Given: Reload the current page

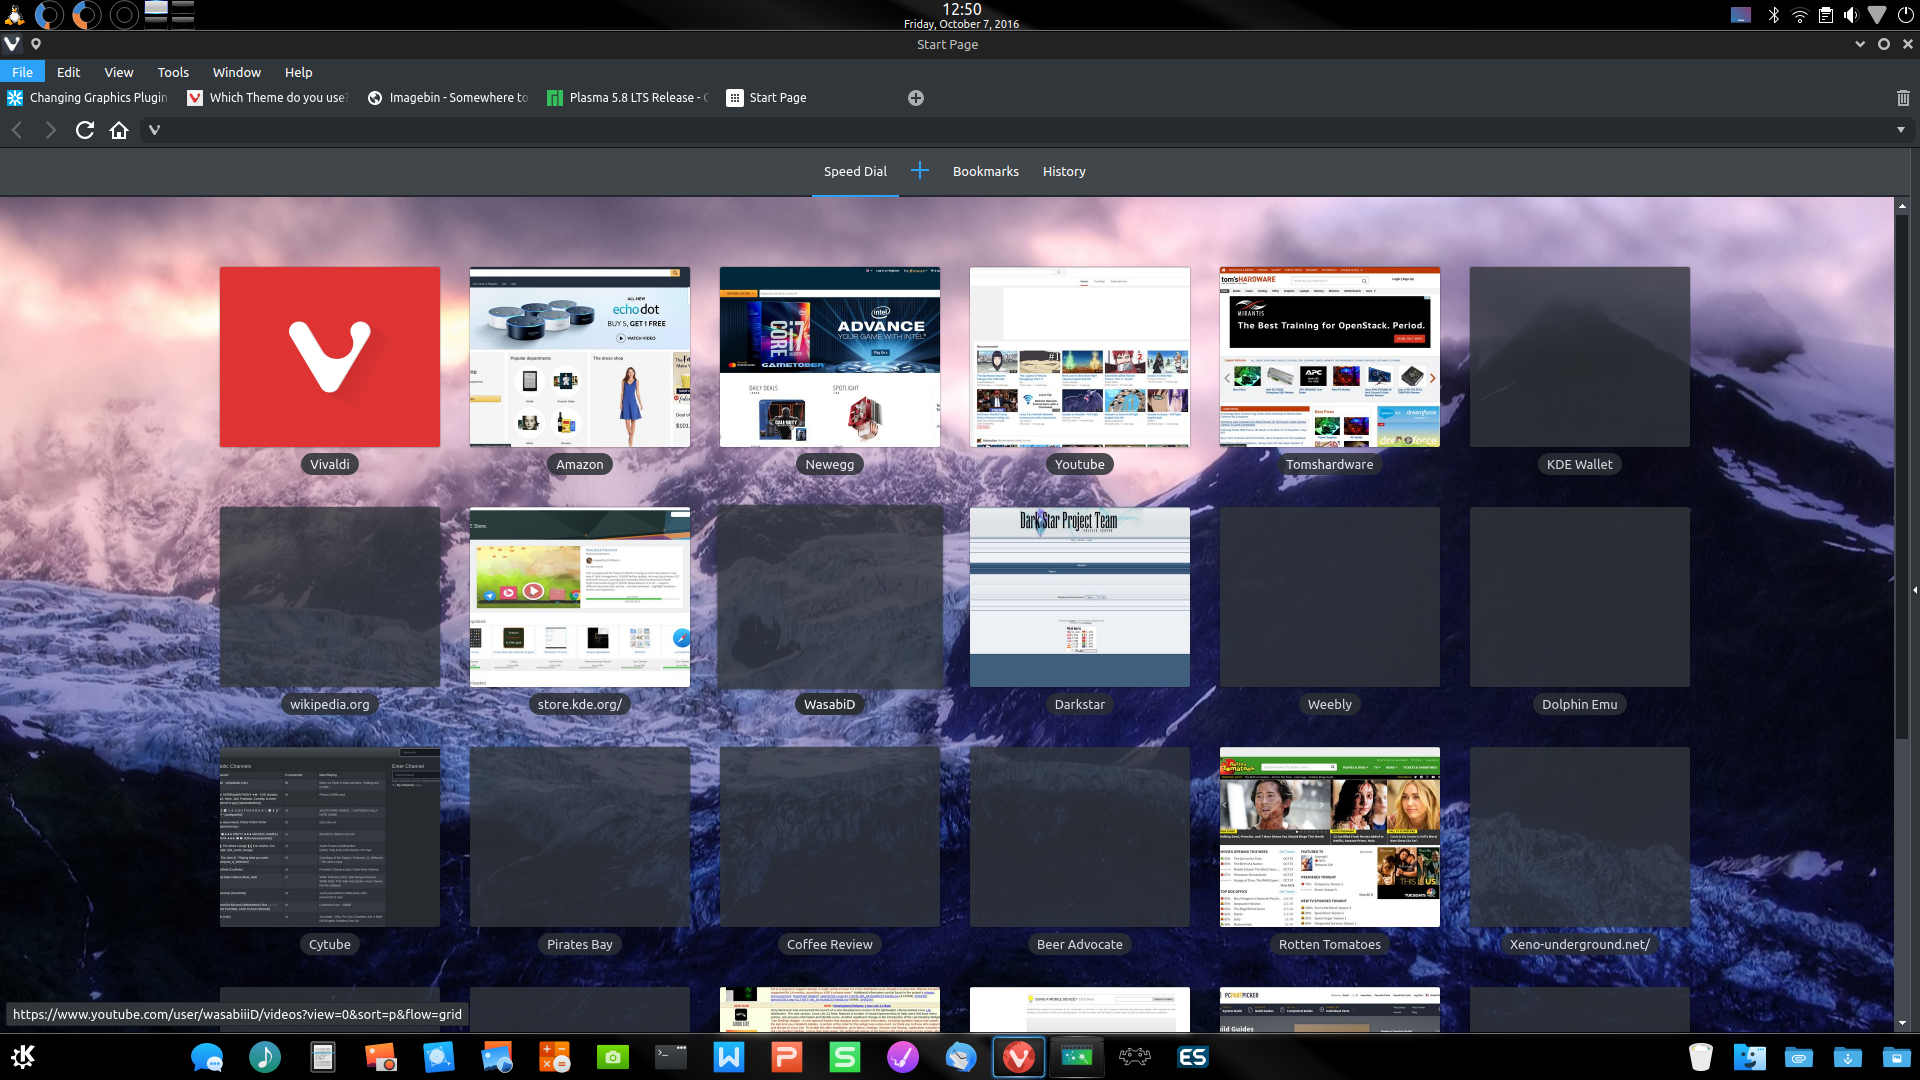Looking at the screenshot, I should pos(85,130).
